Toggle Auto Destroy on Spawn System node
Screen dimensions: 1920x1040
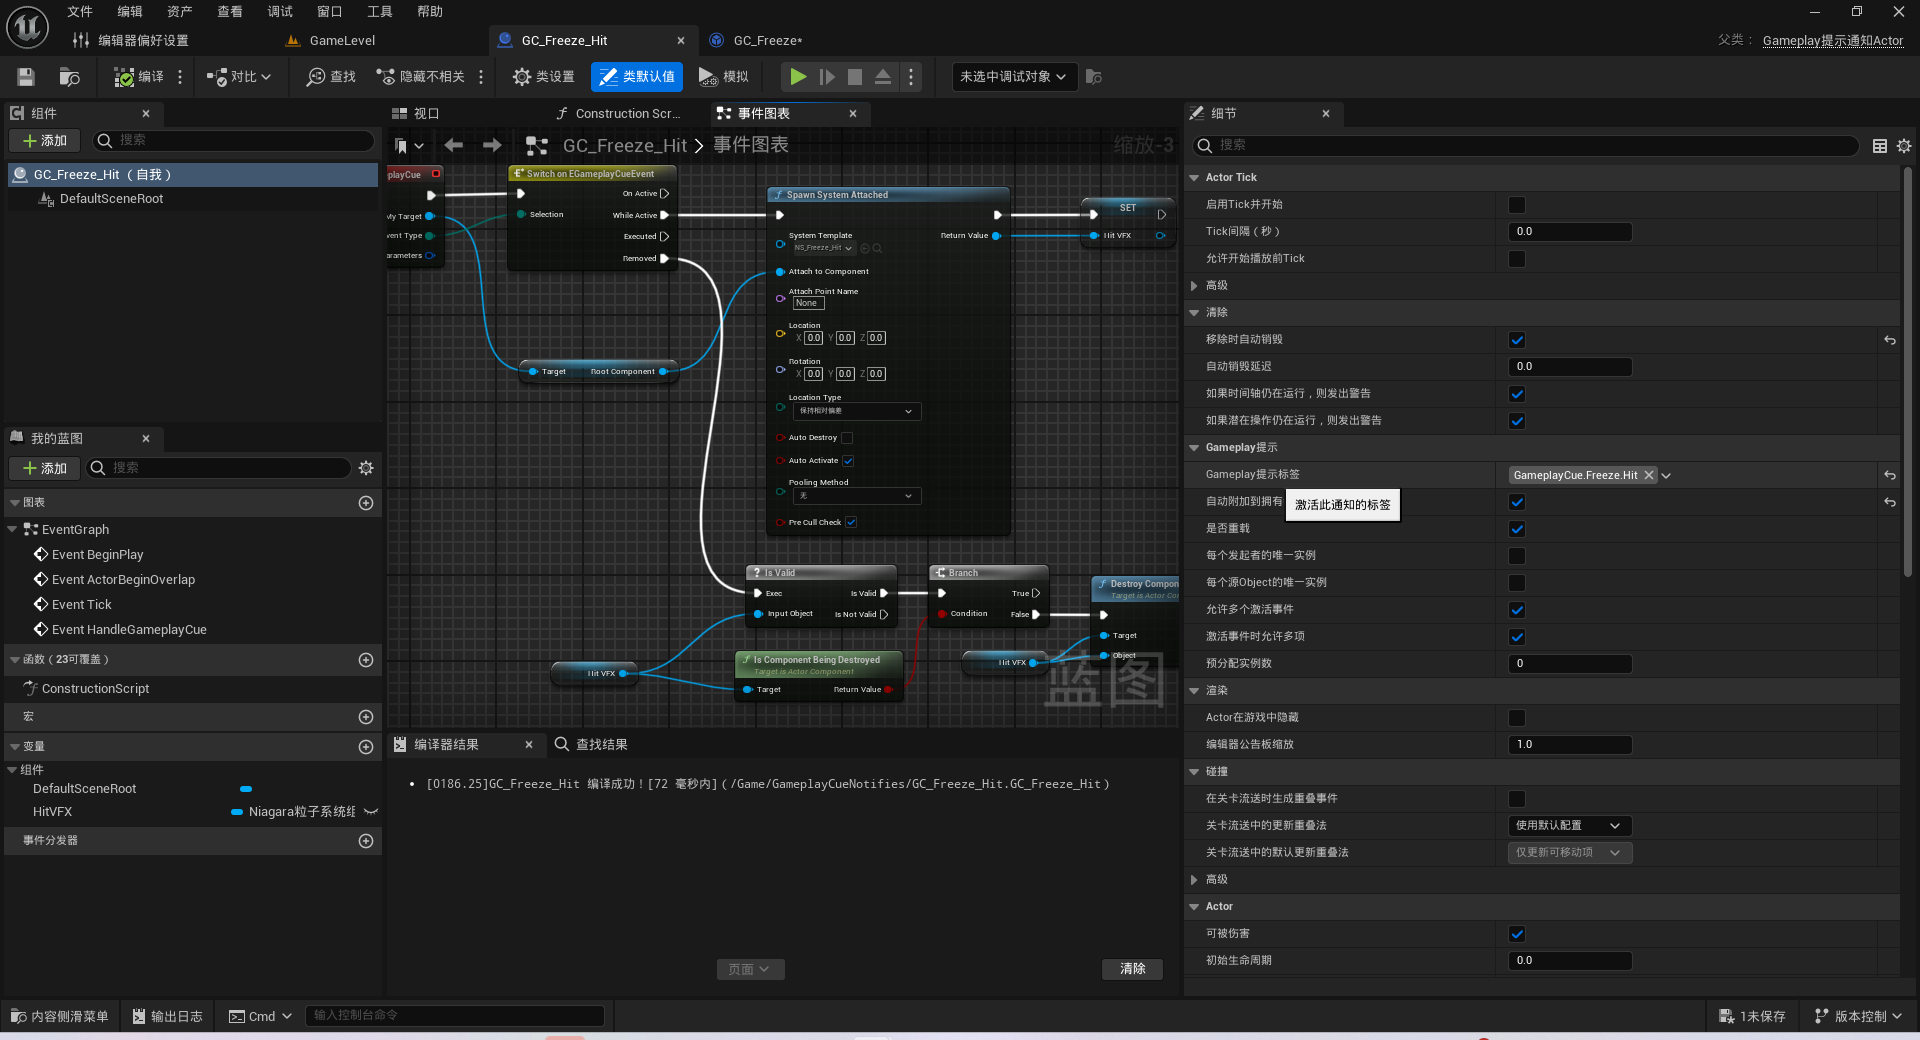coord(847,438)
